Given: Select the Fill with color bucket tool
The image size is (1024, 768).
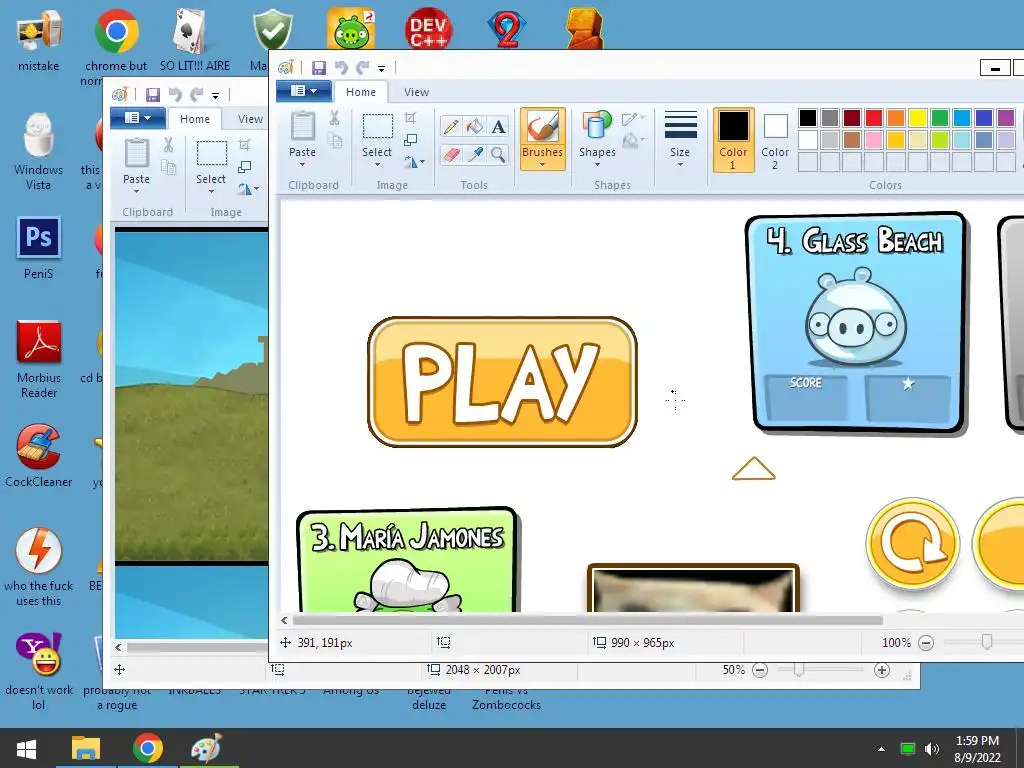Looking at the screenshot, I should pos(475,126).
